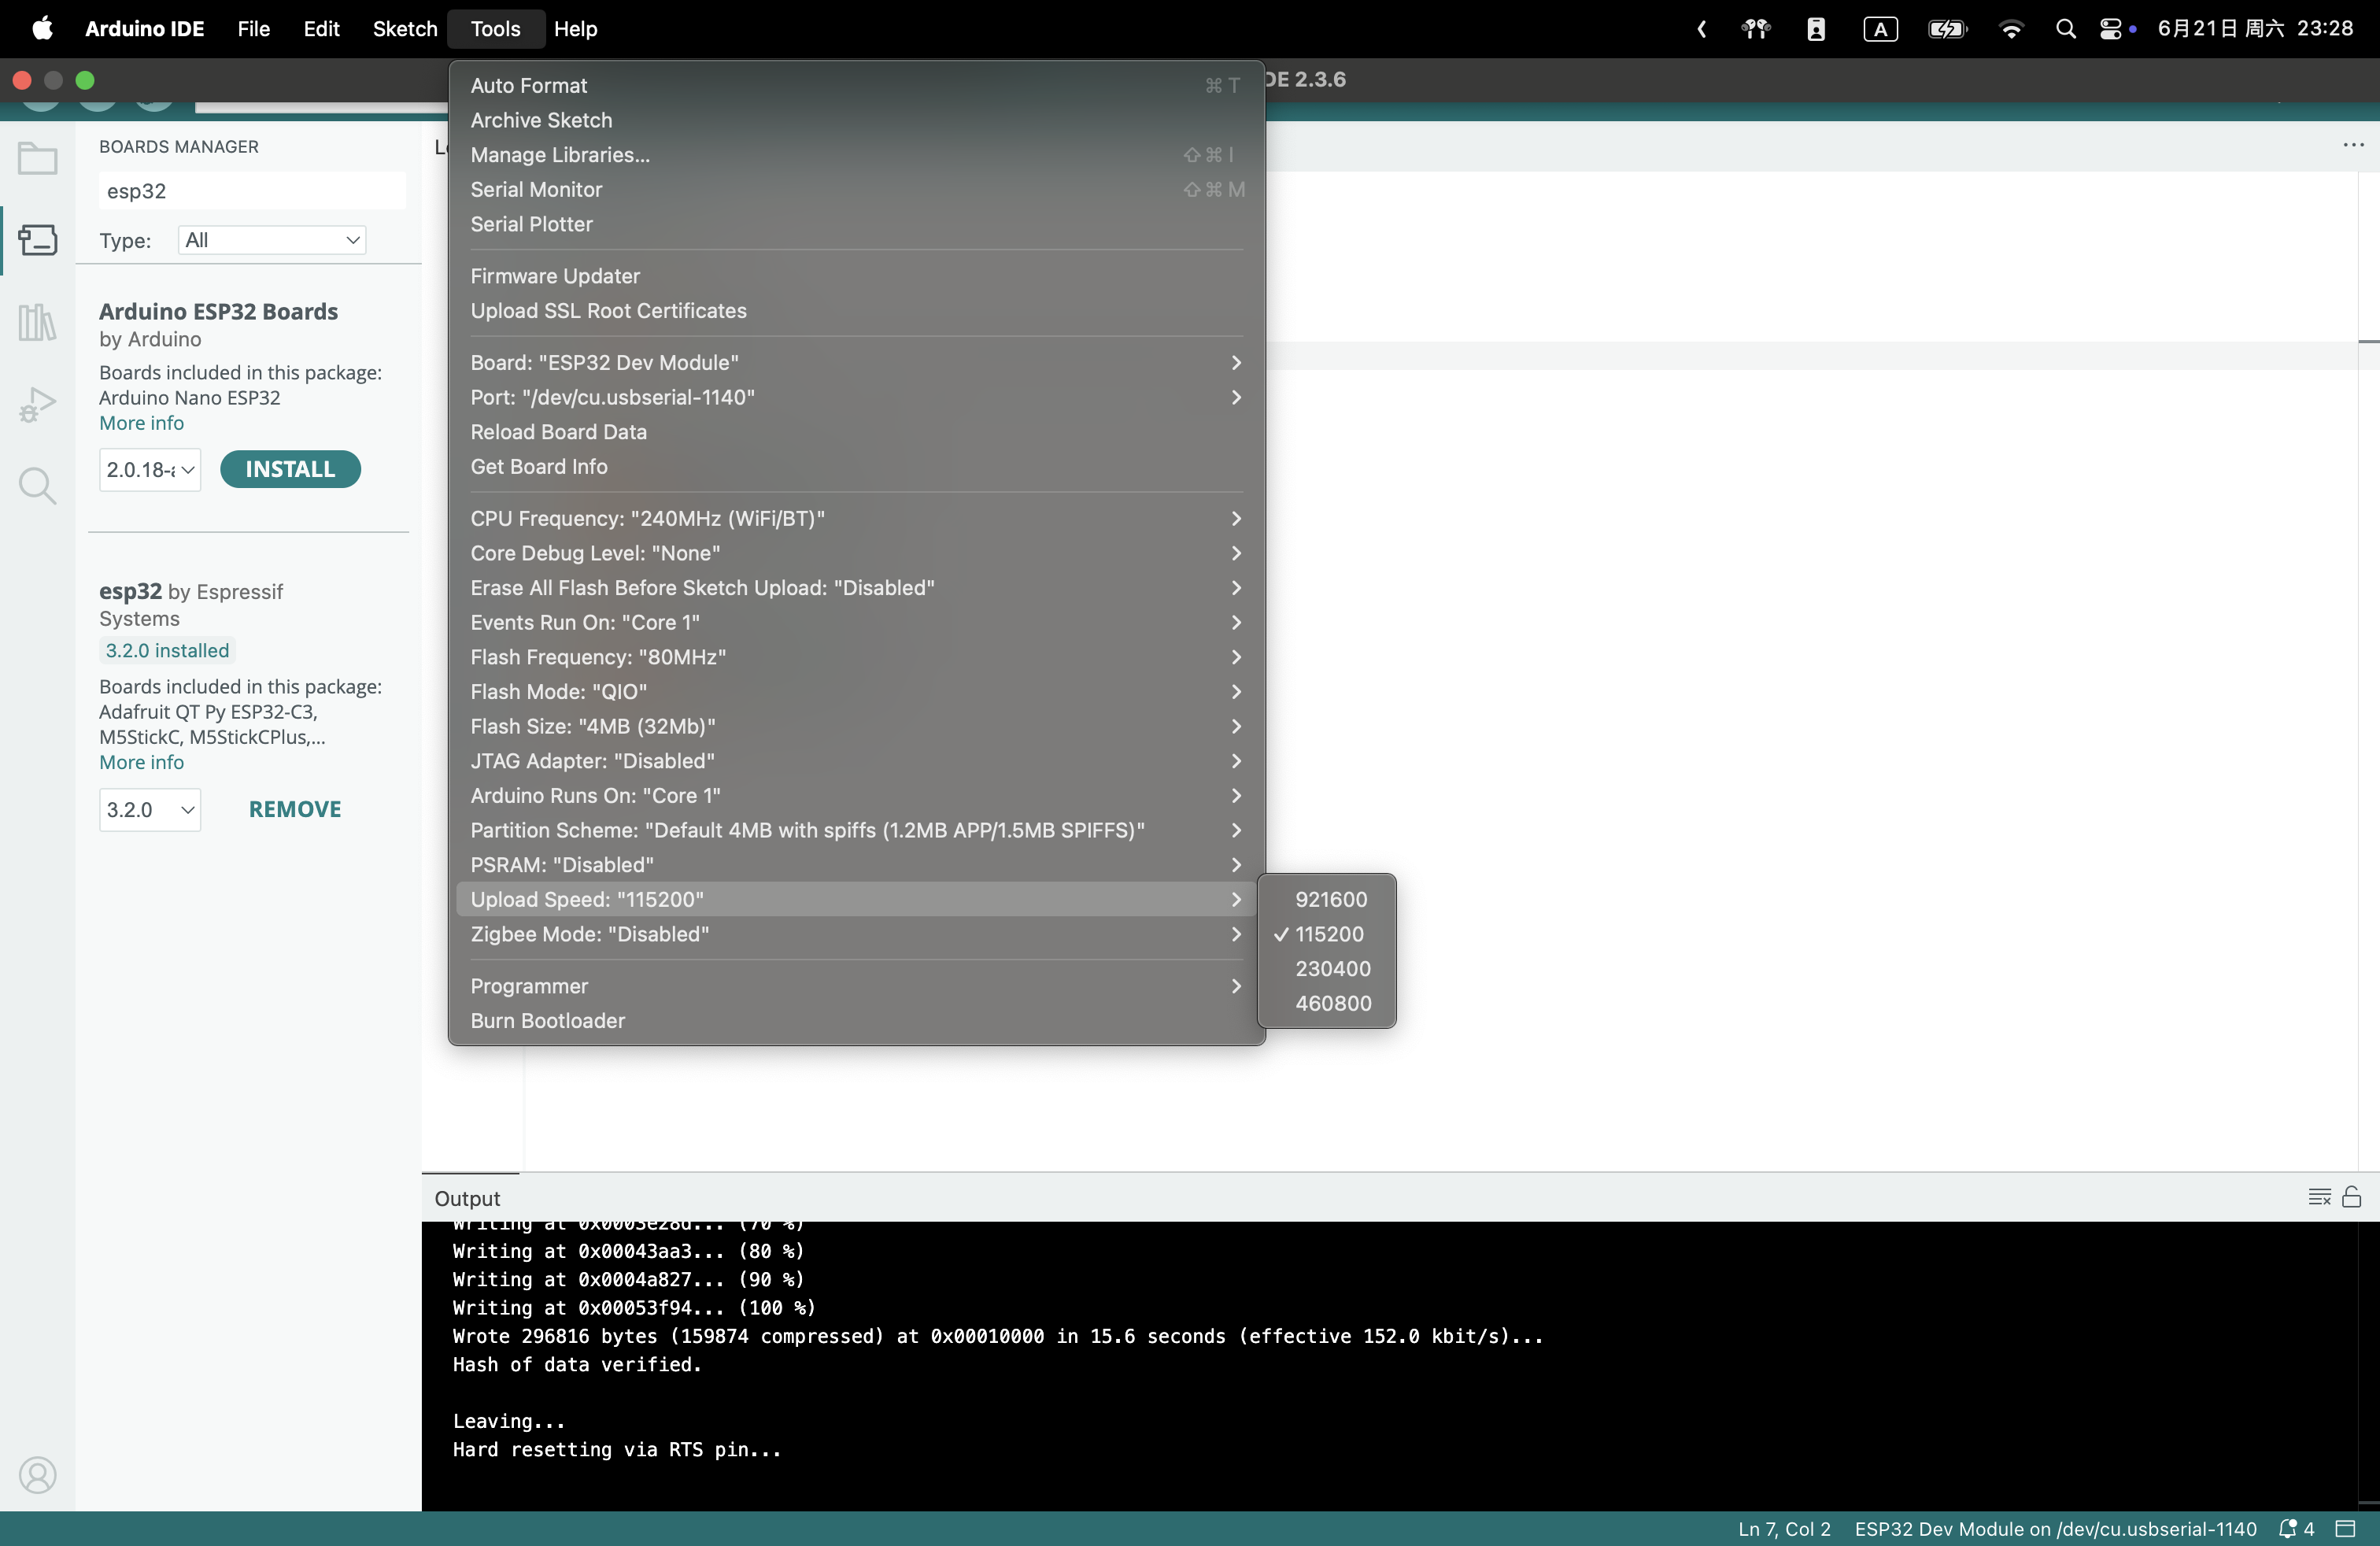This screenshot has width=2380, height=1546.
Task: Choose Reload Board Data menu item
Action: tap(856, 432)
